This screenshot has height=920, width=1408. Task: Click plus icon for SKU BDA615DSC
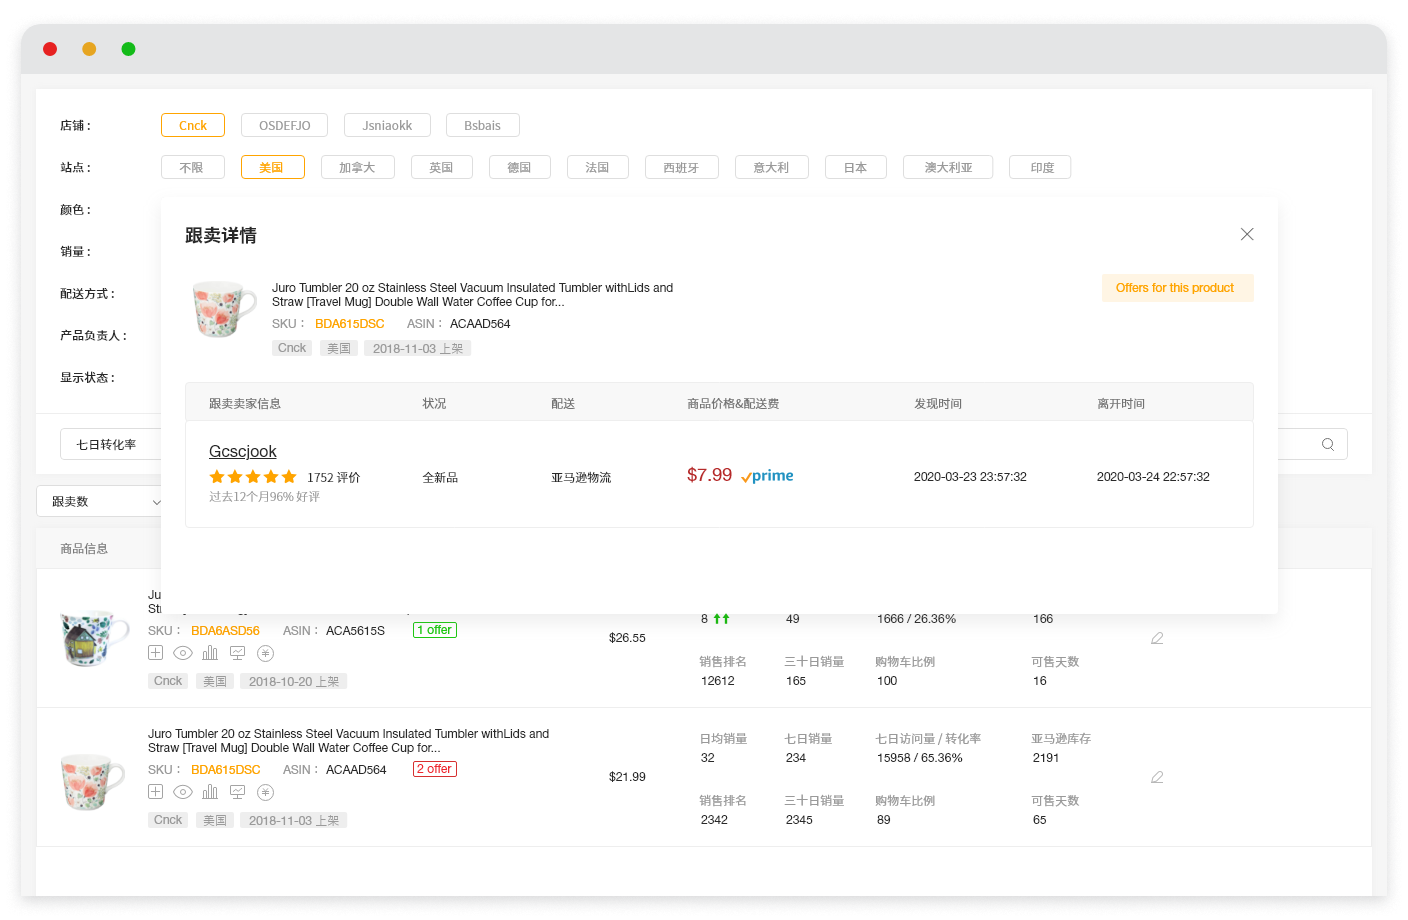[x=155, y=792]
